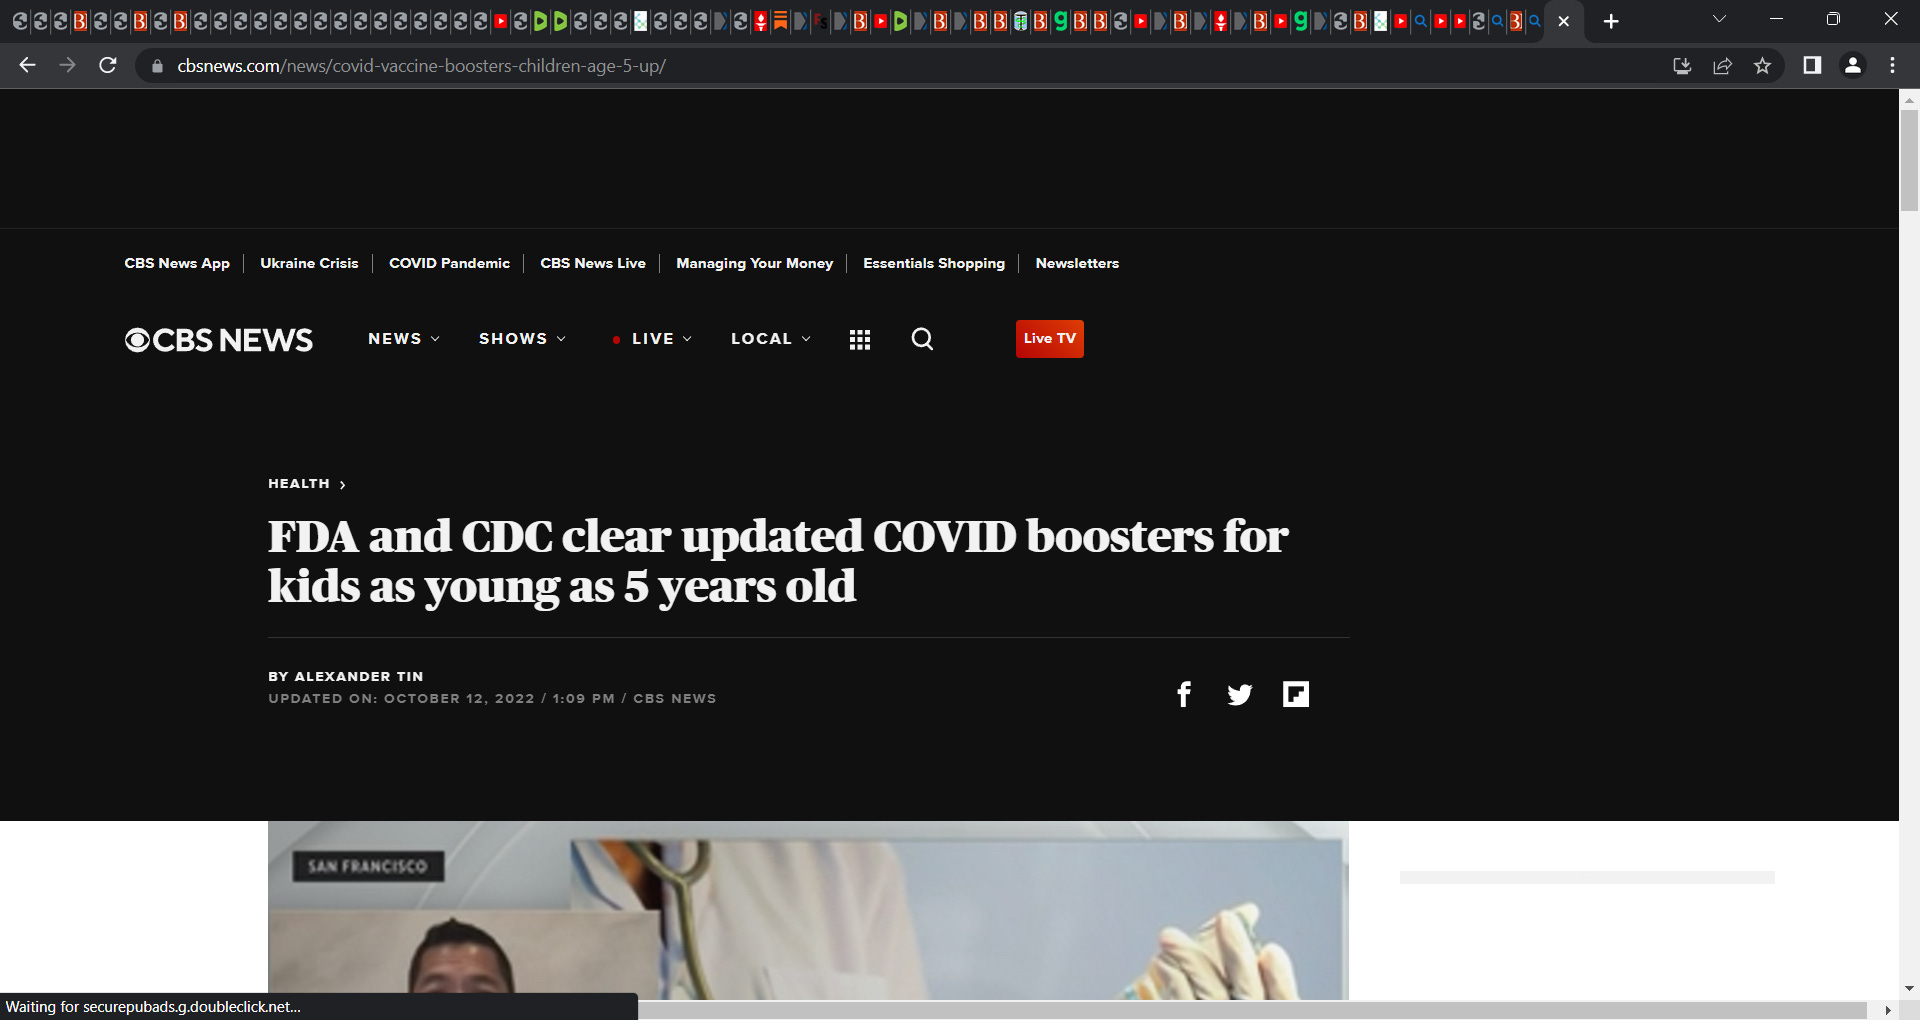Open the grid apps menu icon

[860, 340]
